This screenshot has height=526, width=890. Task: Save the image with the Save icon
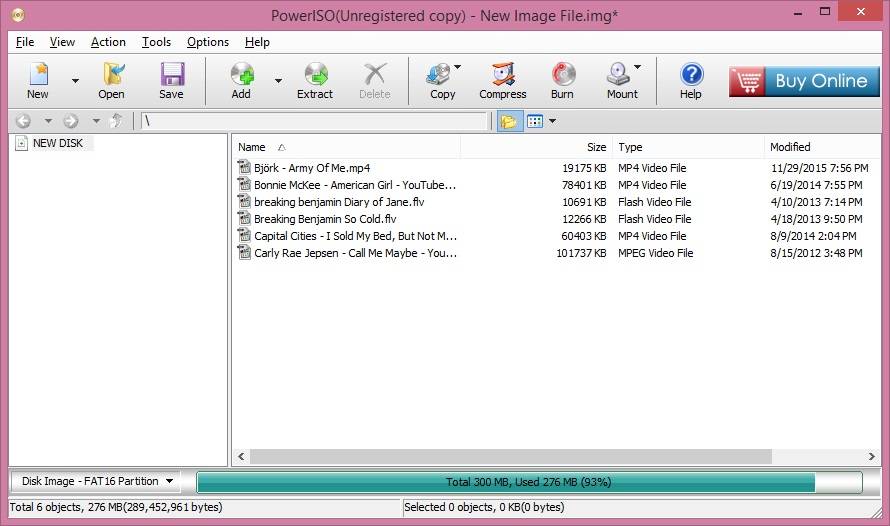tap(171, 81)
